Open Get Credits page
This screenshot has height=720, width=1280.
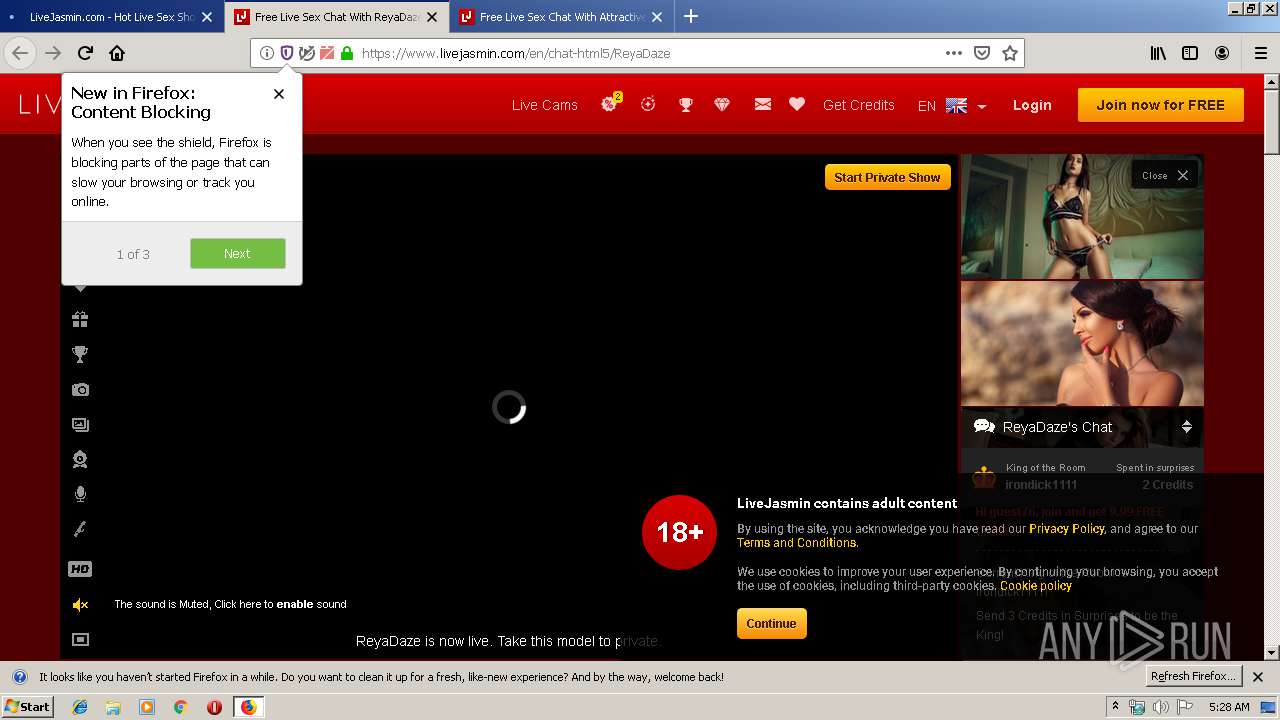859,105
